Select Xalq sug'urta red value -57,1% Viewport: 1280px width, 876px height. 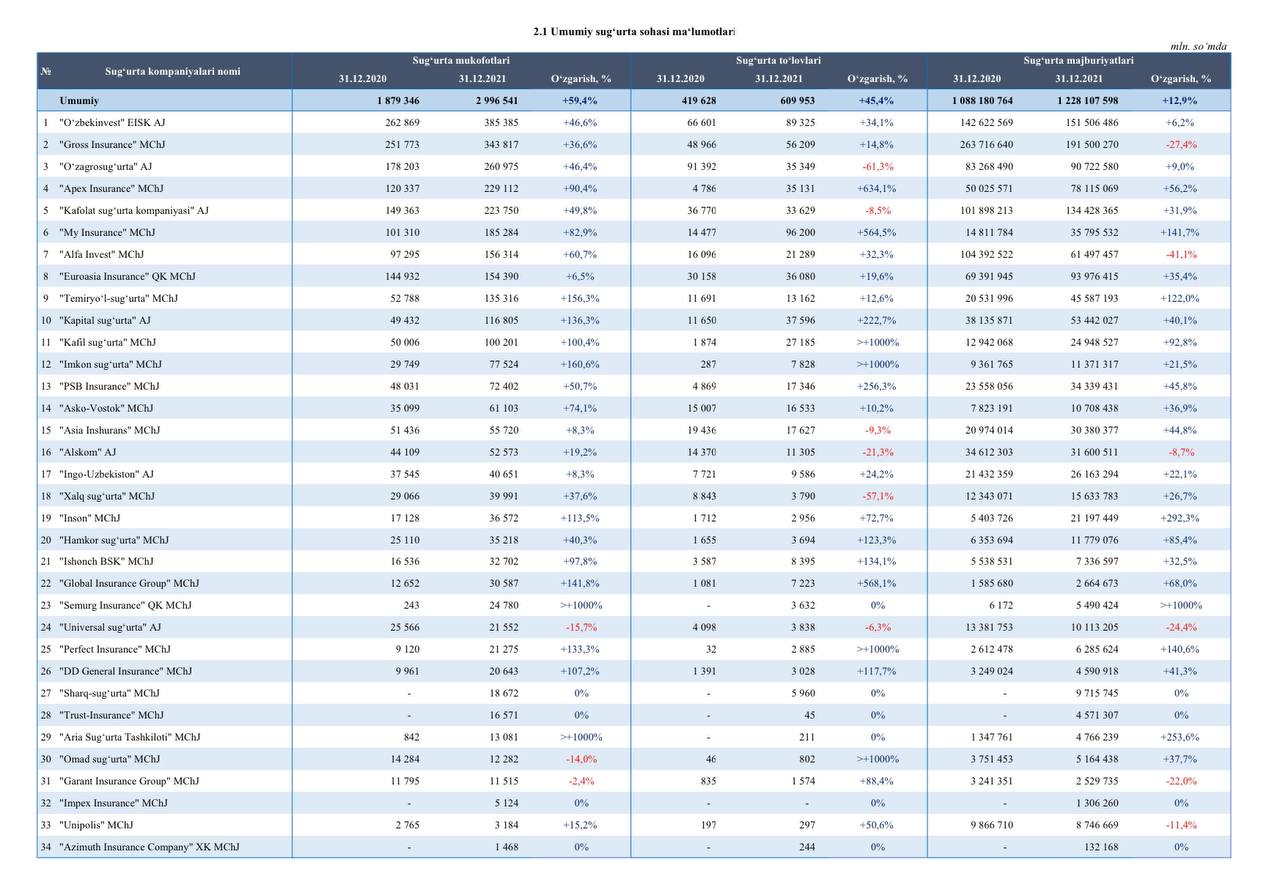(877, 497)
